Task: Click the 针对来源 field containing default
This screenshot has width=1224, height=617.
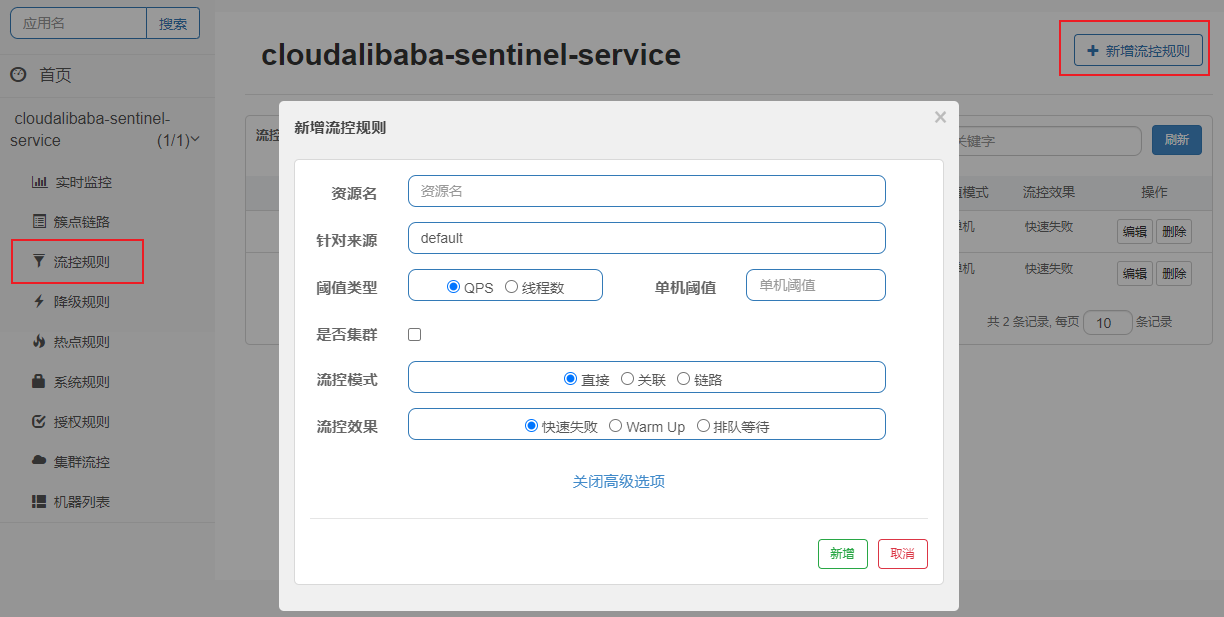Action: [x=647, y=238]
